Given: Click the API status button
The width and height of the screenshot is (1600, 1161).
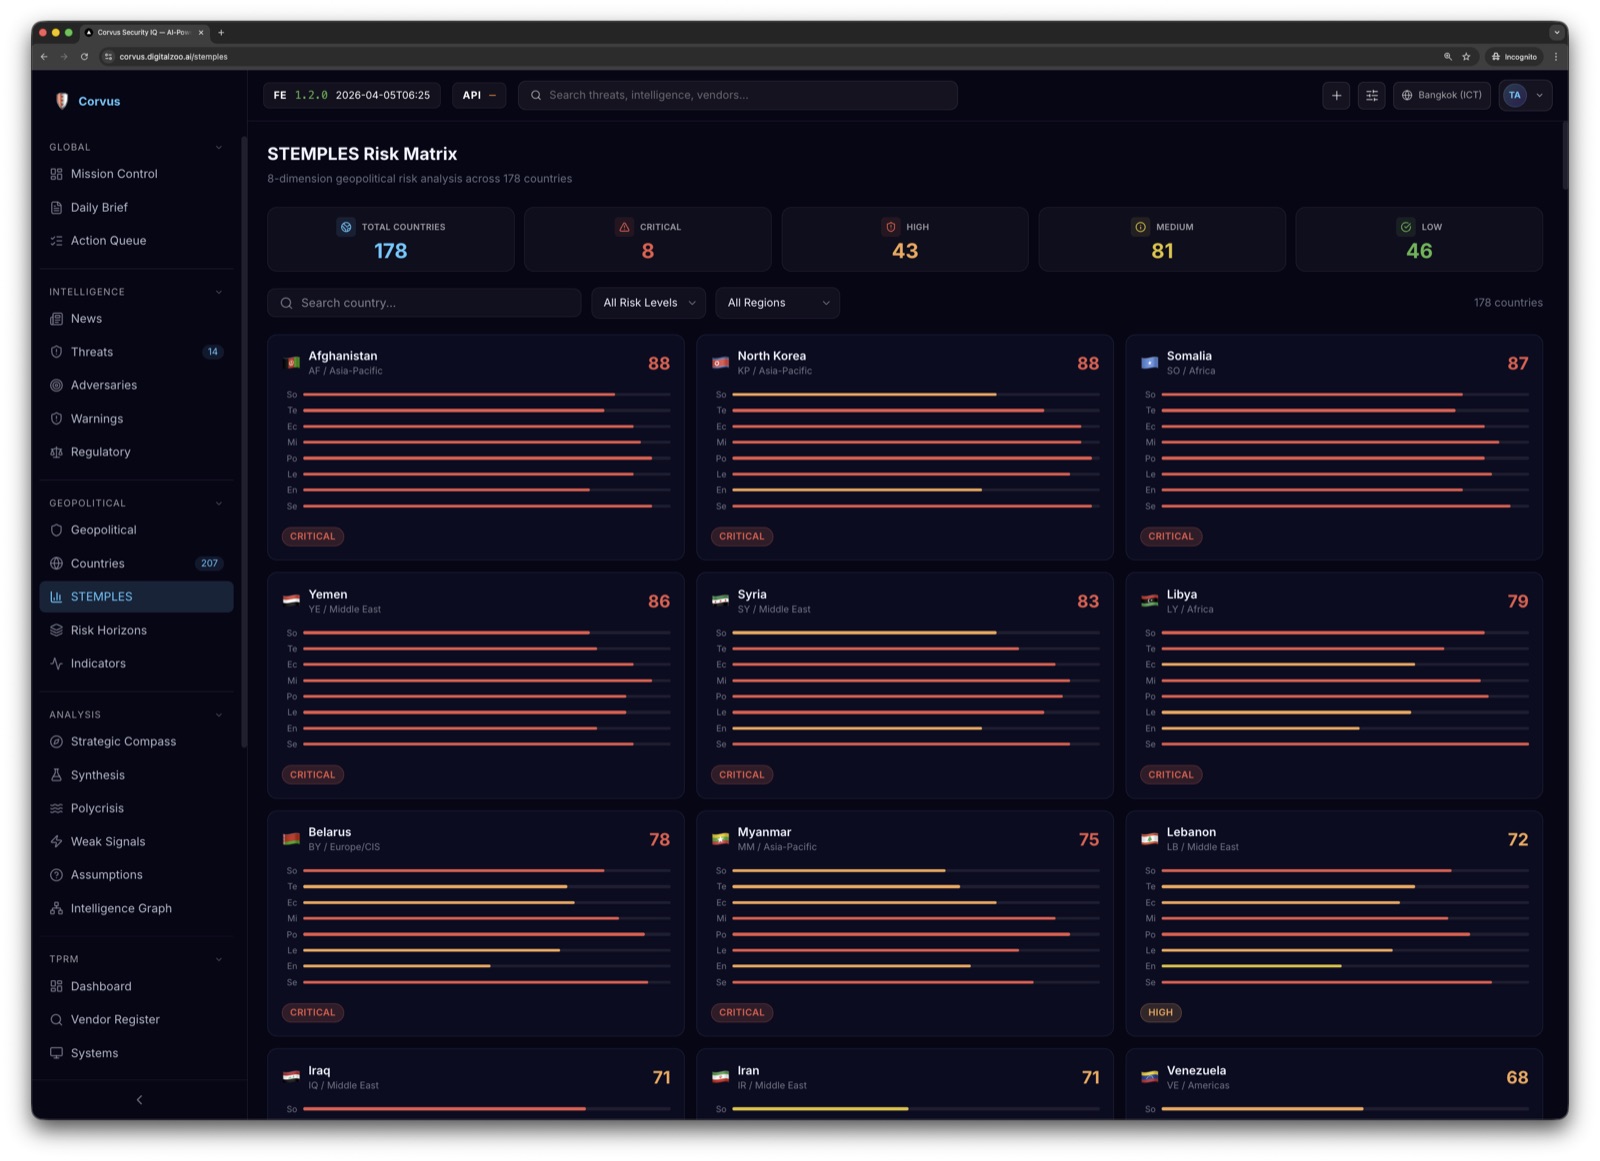Looking at the screenshot, I should [x=479, y=95].
